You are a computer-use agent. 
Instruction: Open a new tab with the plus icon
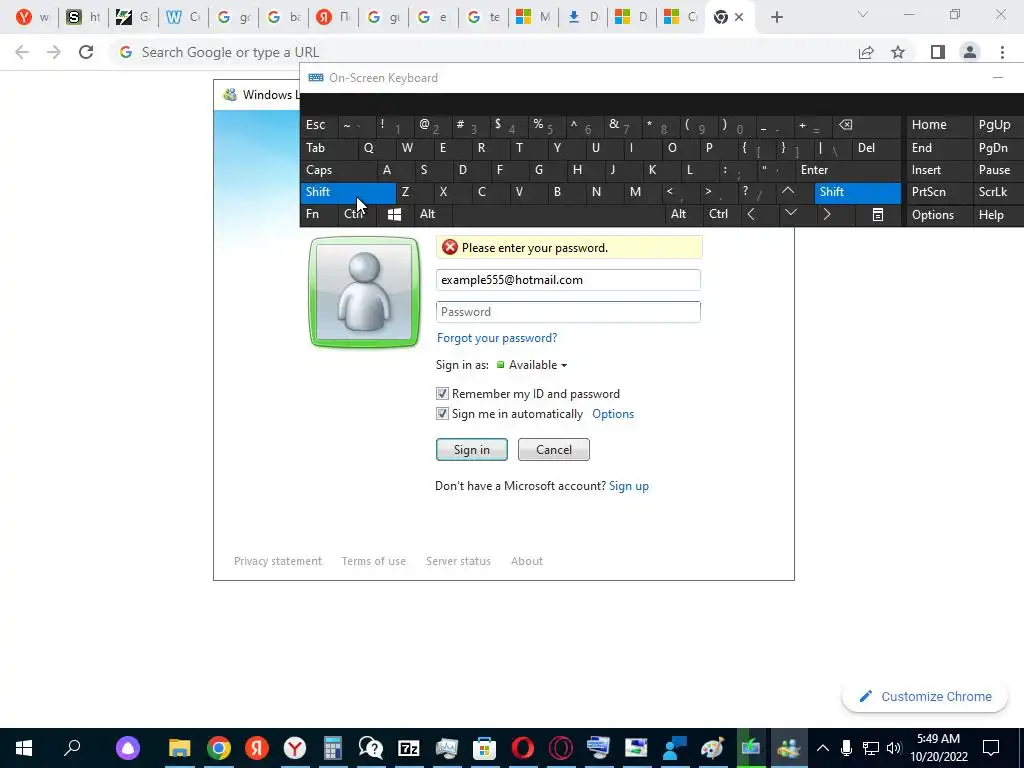tap(776, 17)
